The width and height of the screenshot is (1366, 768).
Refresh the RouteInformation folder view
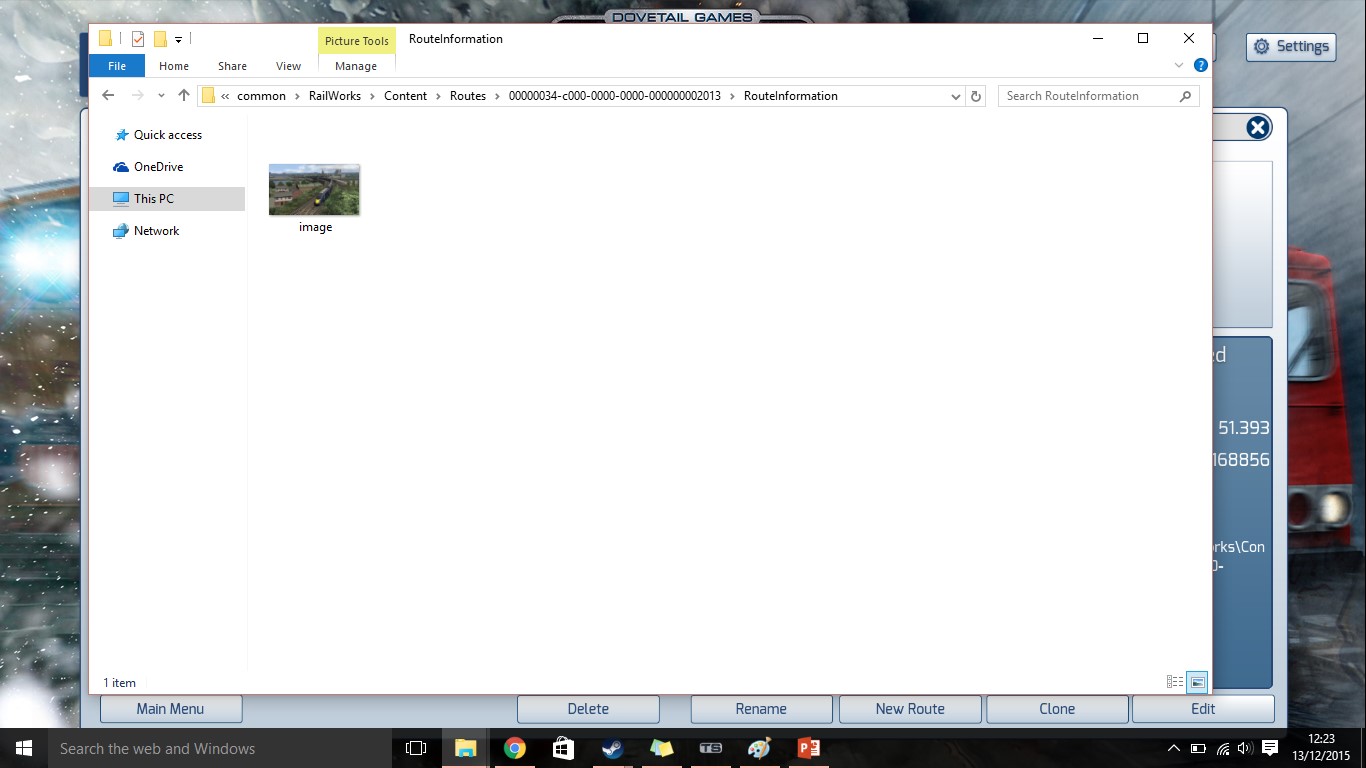tap(976, 96)
